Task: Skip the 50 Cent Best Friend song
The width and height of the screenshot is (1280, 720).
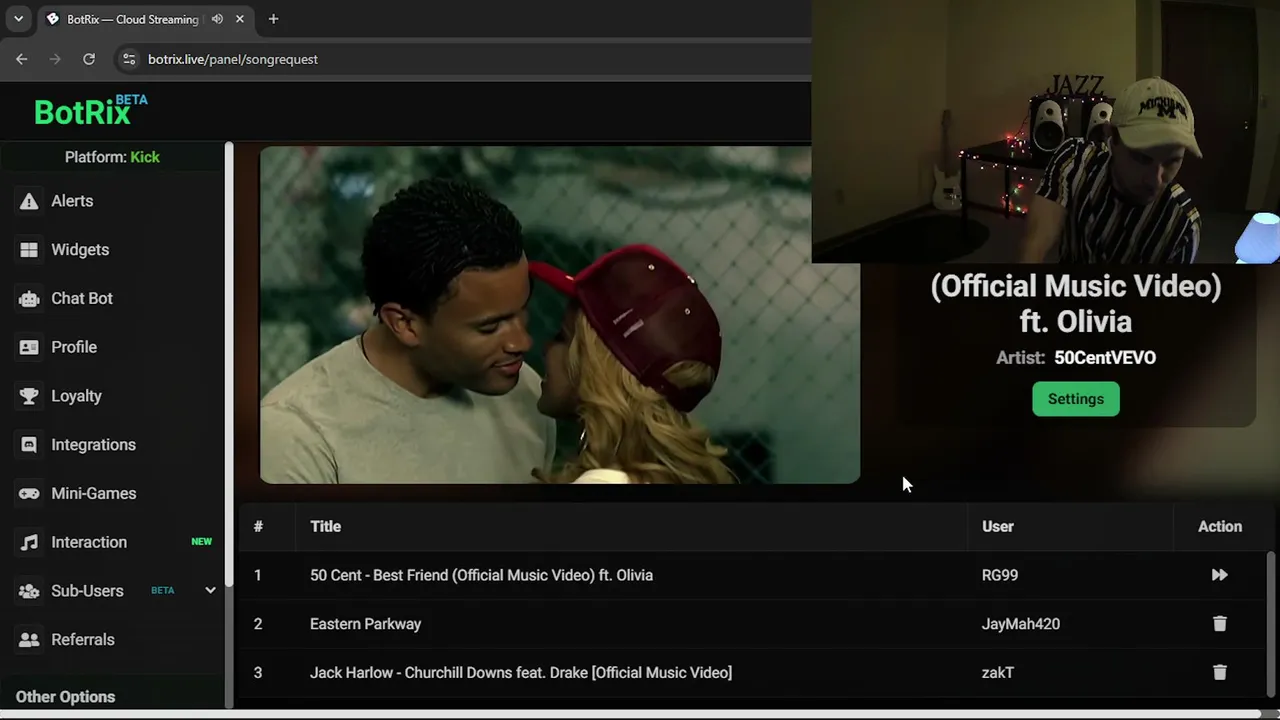Action: 1219,575
